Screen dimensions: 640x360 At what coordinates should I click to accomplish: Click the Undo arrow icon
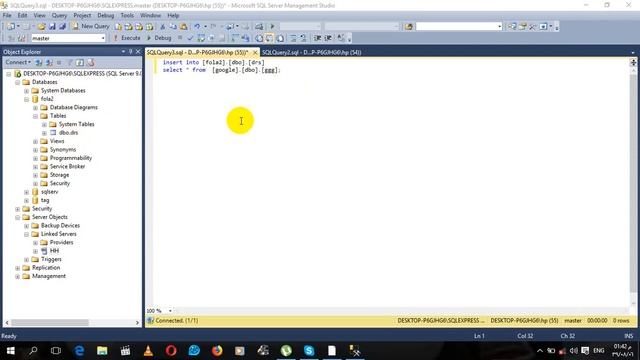[x=197, y=27]
